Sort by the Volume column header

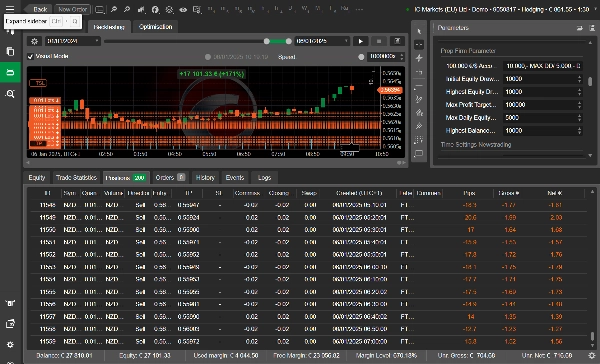pyautogui.click(x=113, y=193)
